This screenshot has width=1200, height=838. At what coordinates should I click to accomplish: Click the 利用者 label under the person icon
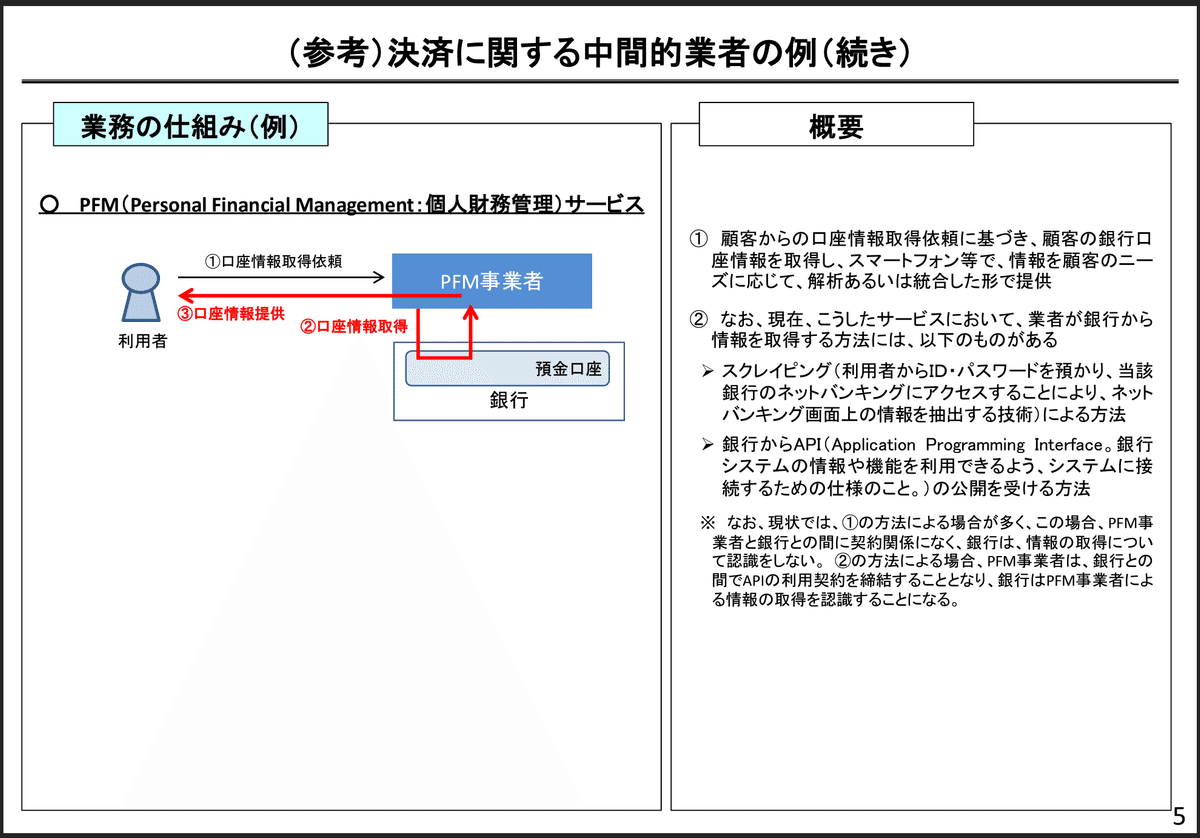[142, 341]
